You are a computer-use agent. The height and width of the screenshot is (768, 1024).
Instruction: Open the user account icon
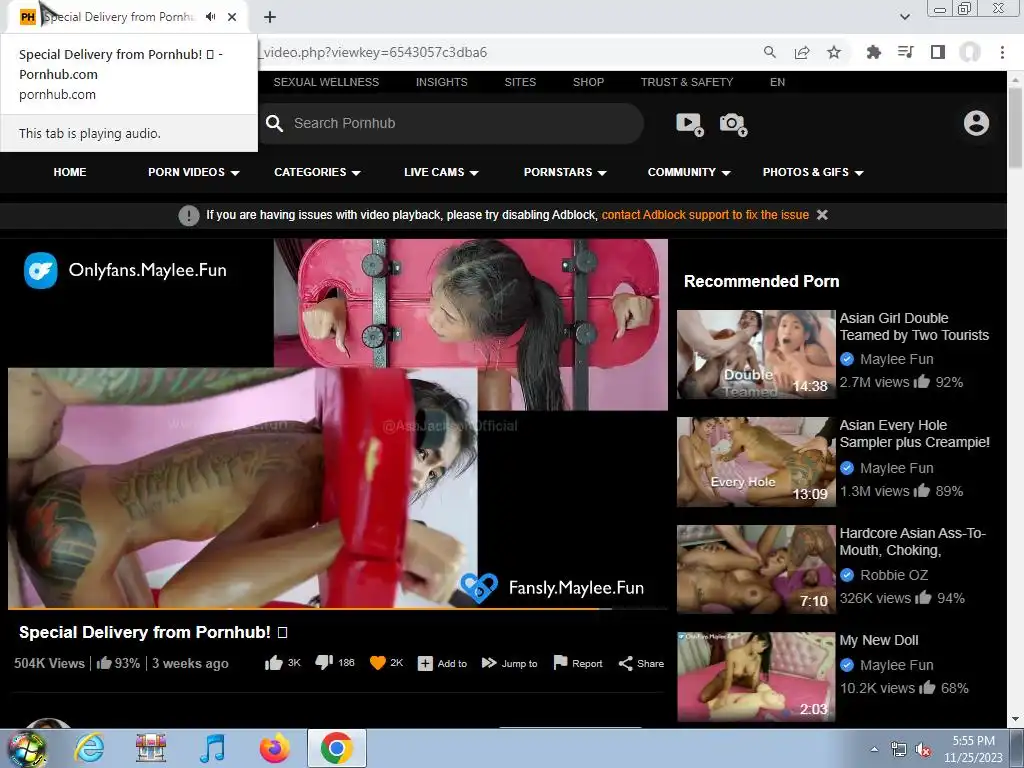pos(976,123)
